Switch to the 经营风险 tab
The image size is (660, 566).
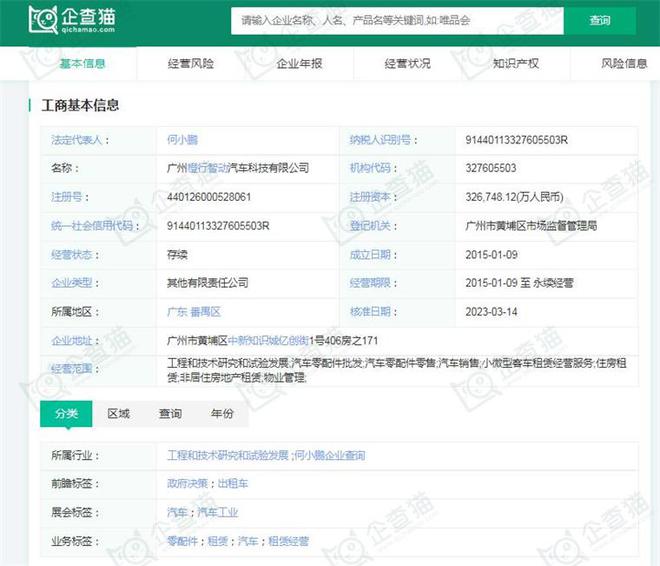pyautogui.click(x=191, y=64)
